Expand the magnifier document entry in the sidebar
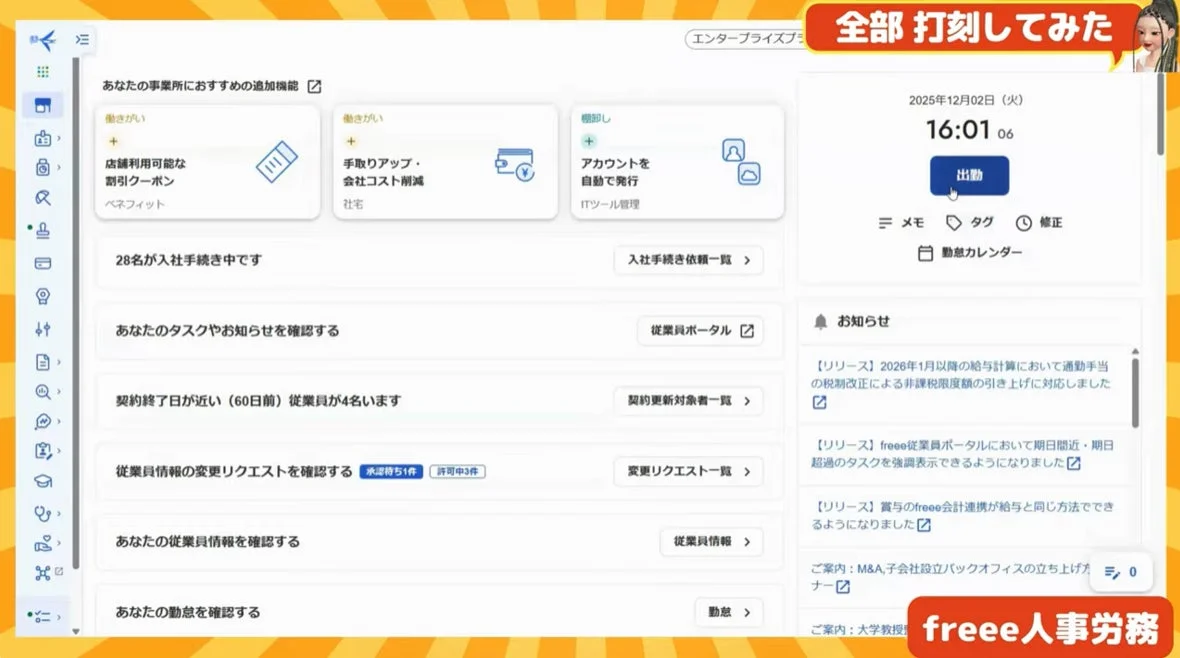1180x658 pixels. pyautogui.click(x=43, y=393)
